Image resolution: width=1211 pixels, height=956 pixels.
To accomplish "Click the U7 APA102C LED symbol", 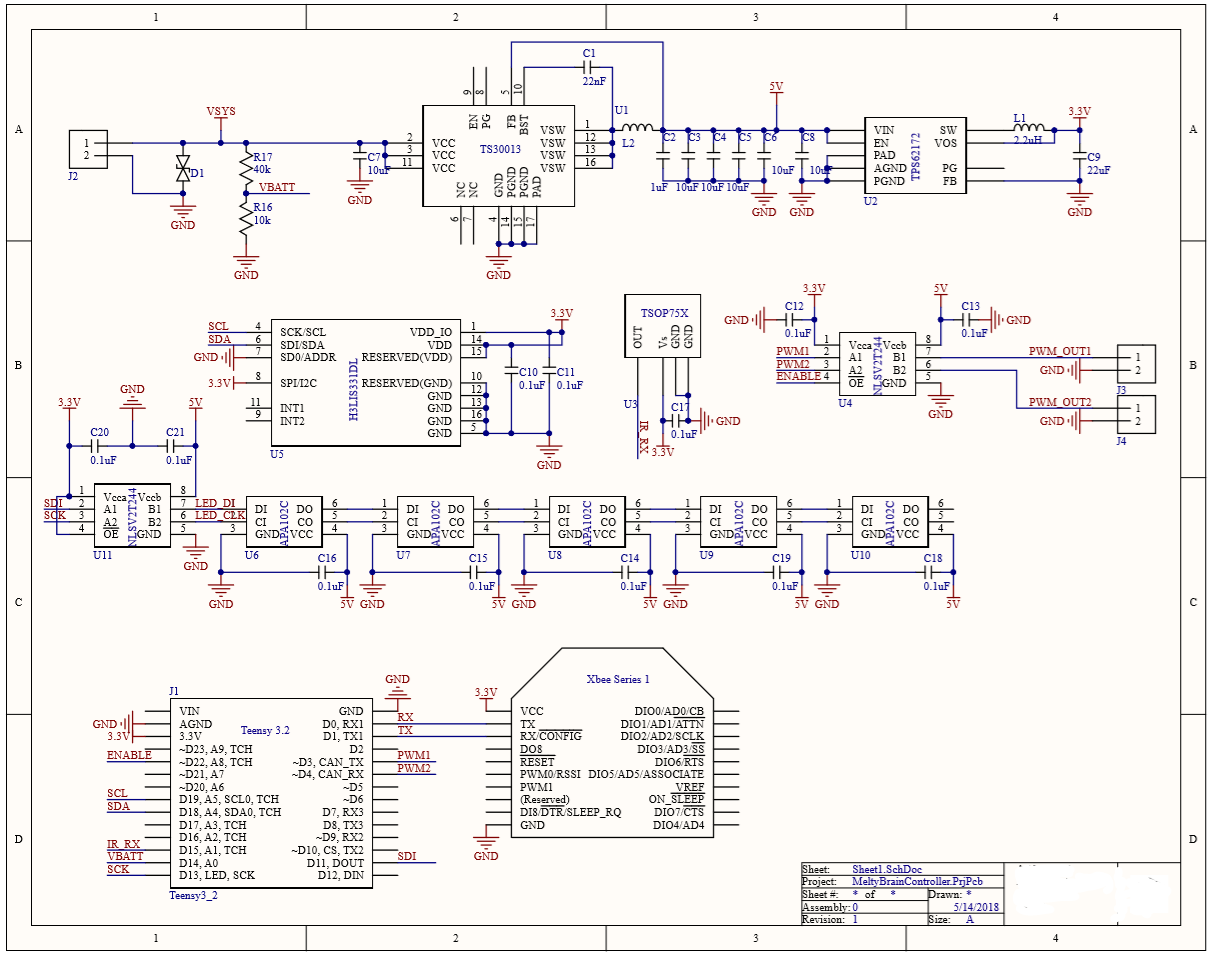I will pos(435,521).
